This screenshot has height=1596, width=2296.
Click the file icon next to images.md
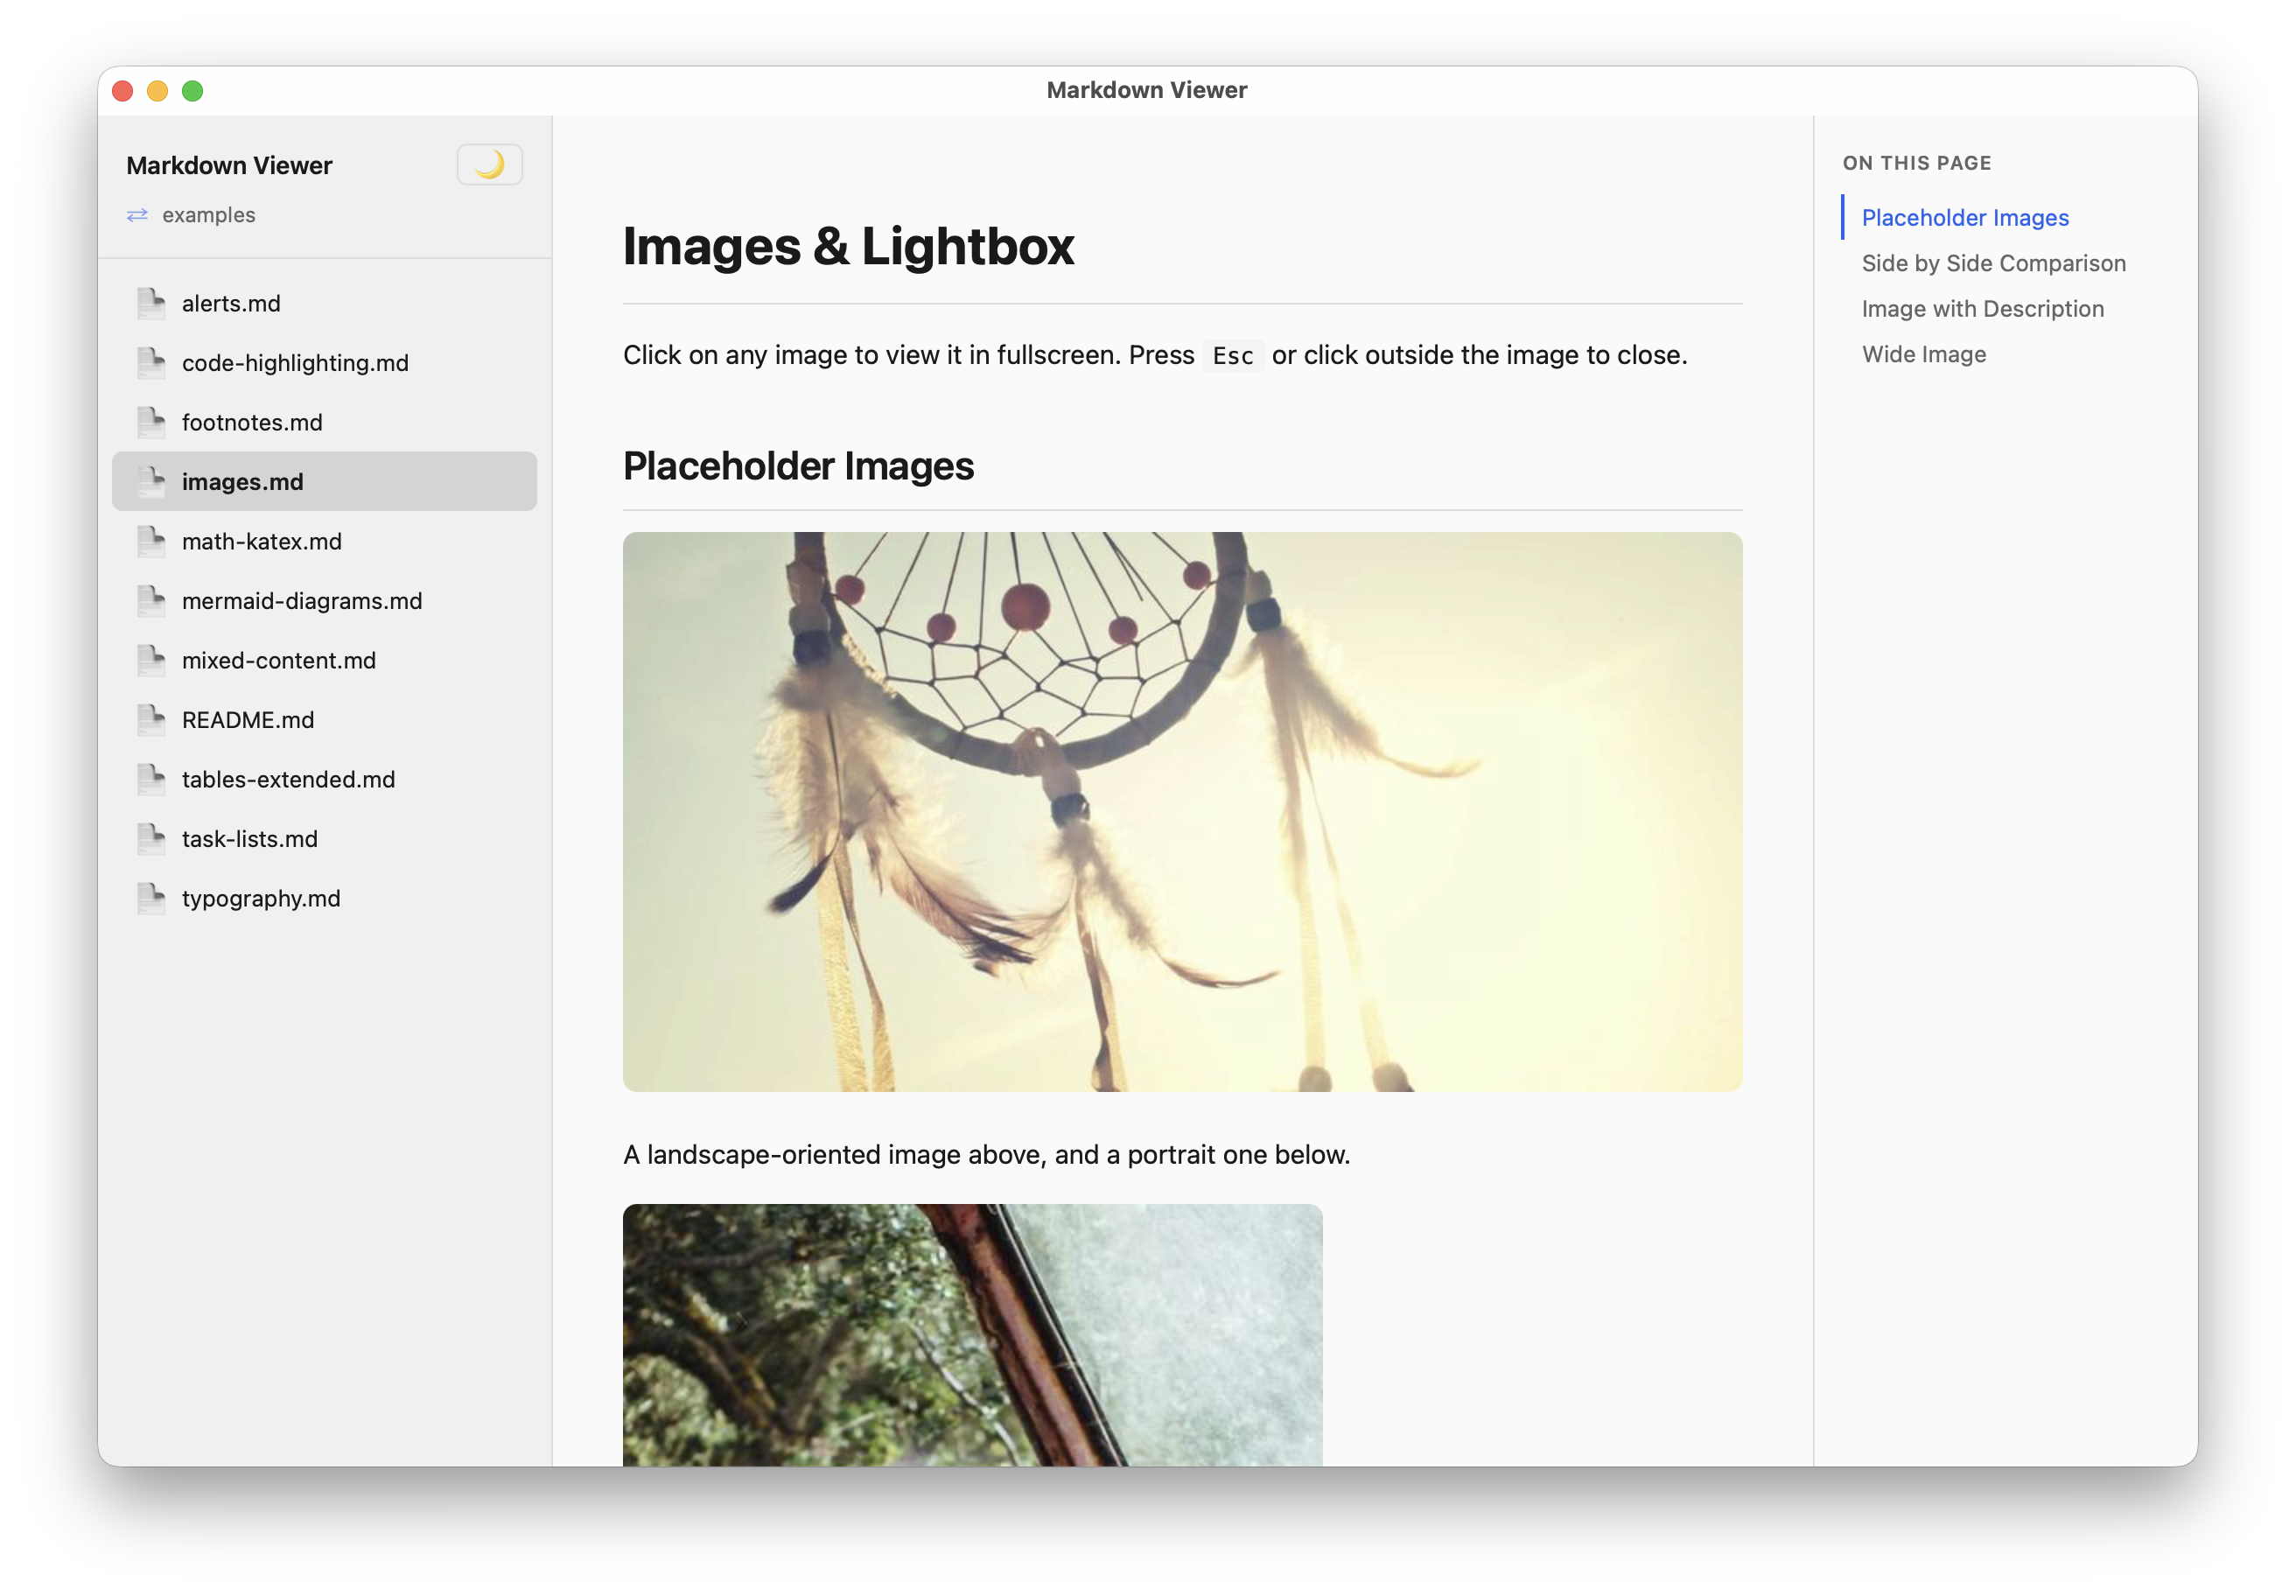151,481
